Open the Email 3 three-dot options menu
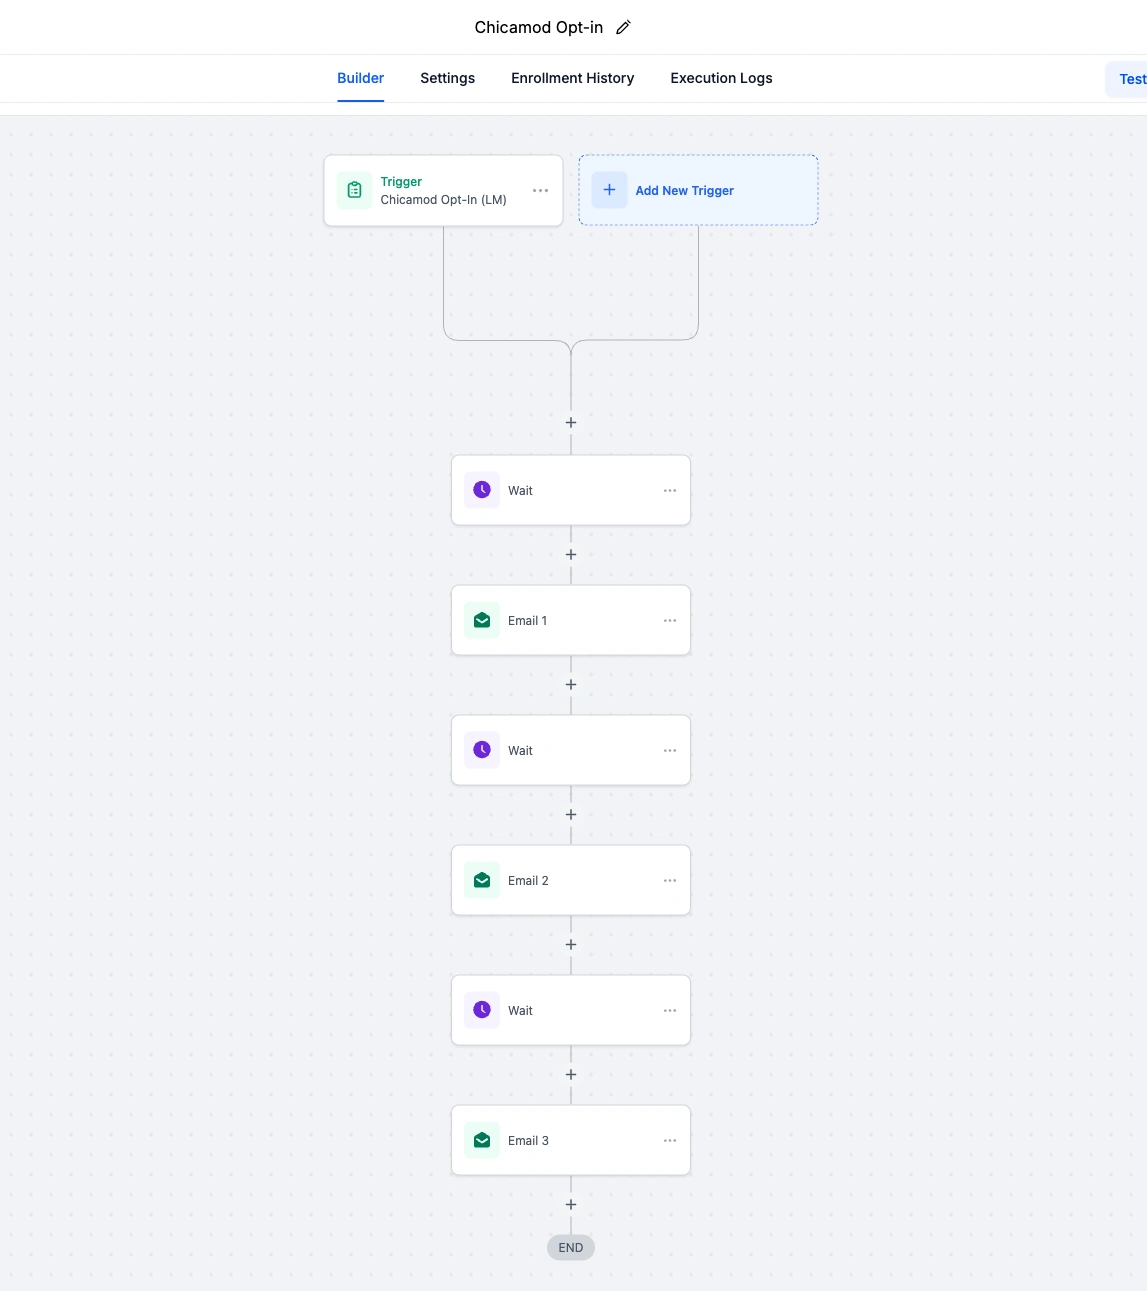 pyautogui.click(x=670, y=1141)
